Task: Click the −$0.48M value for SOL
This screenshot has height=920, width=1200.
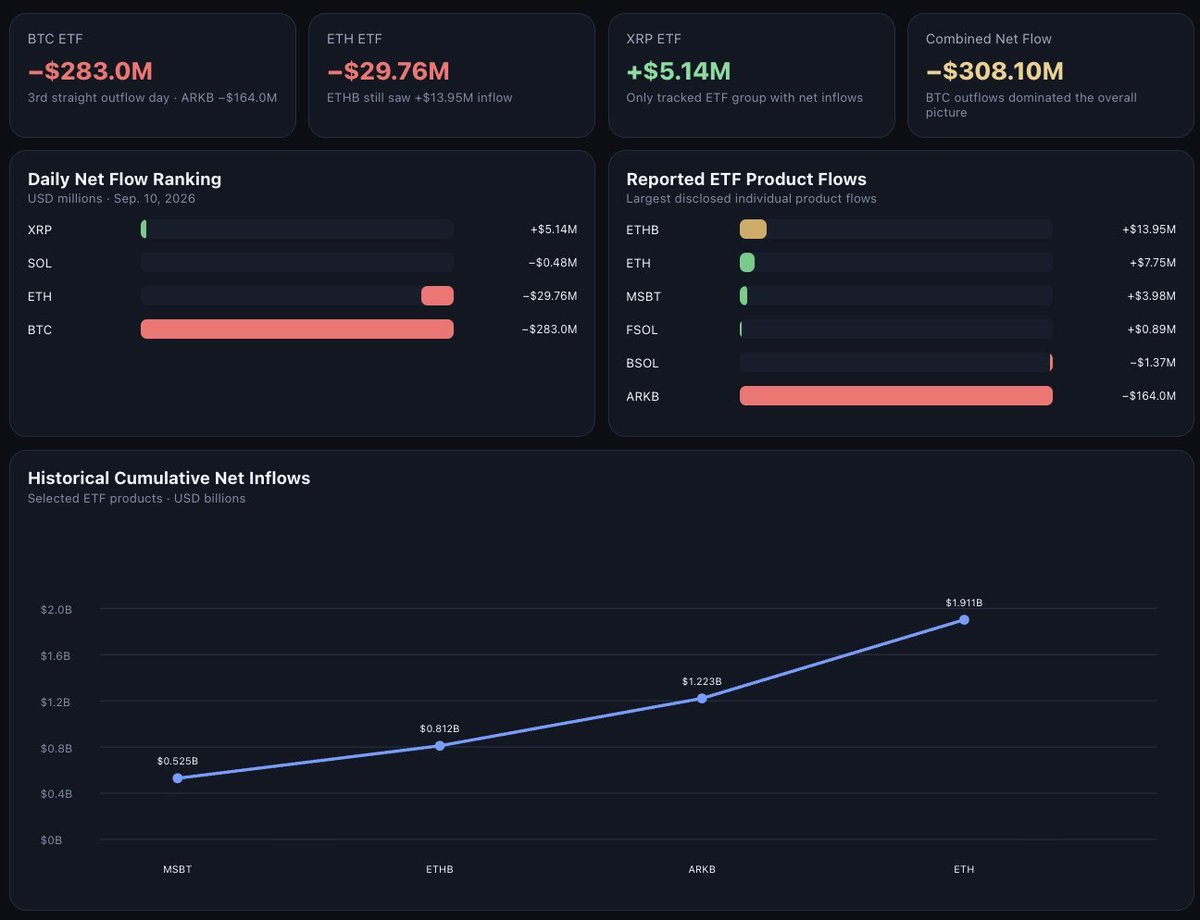Action: 553,263
